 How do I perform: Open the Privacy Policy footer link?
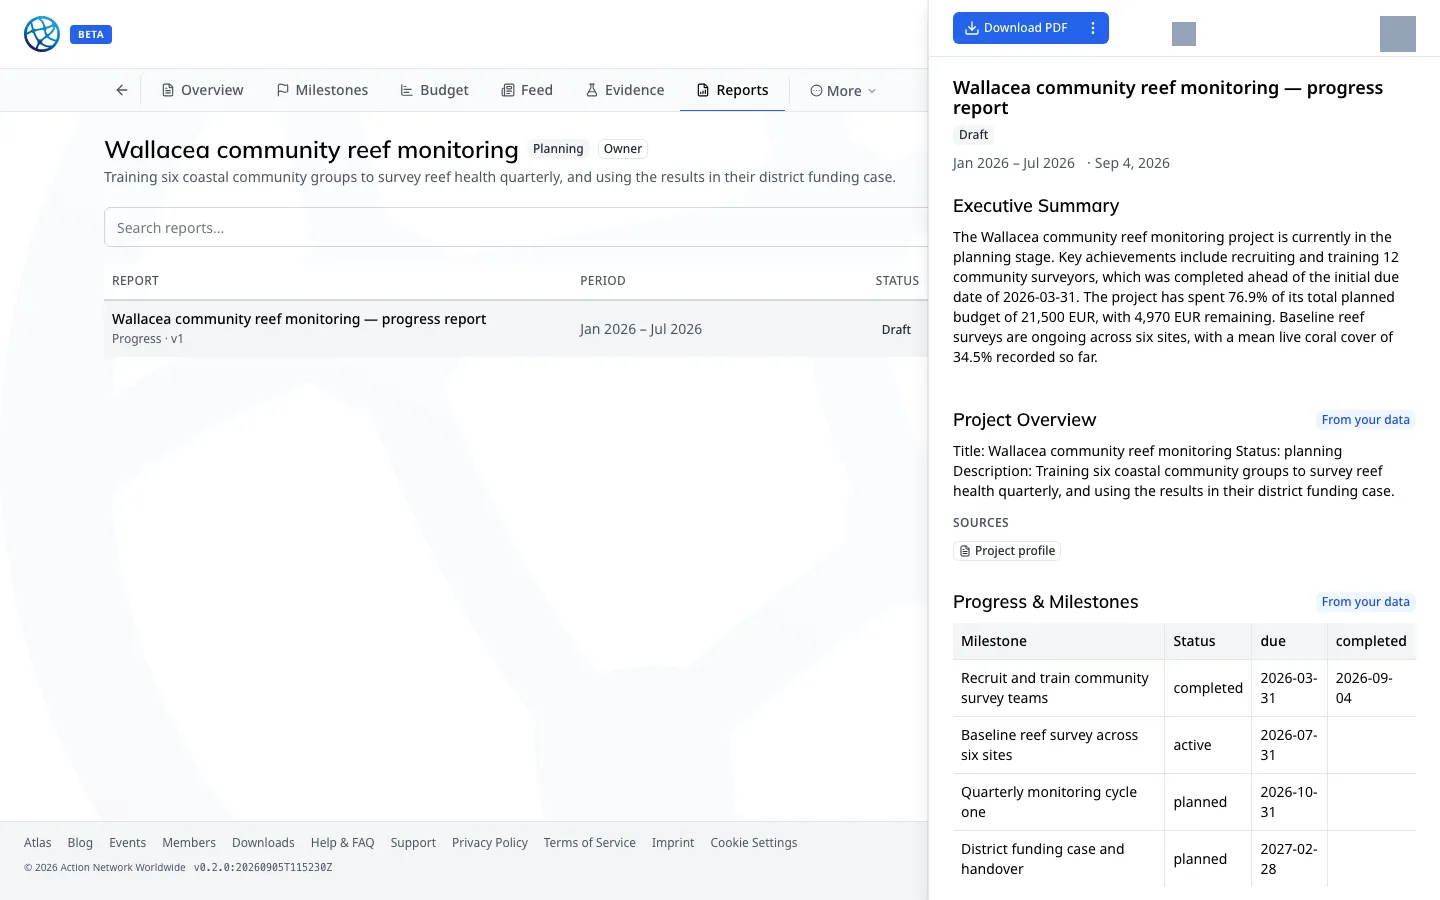[x=490, y=843]
